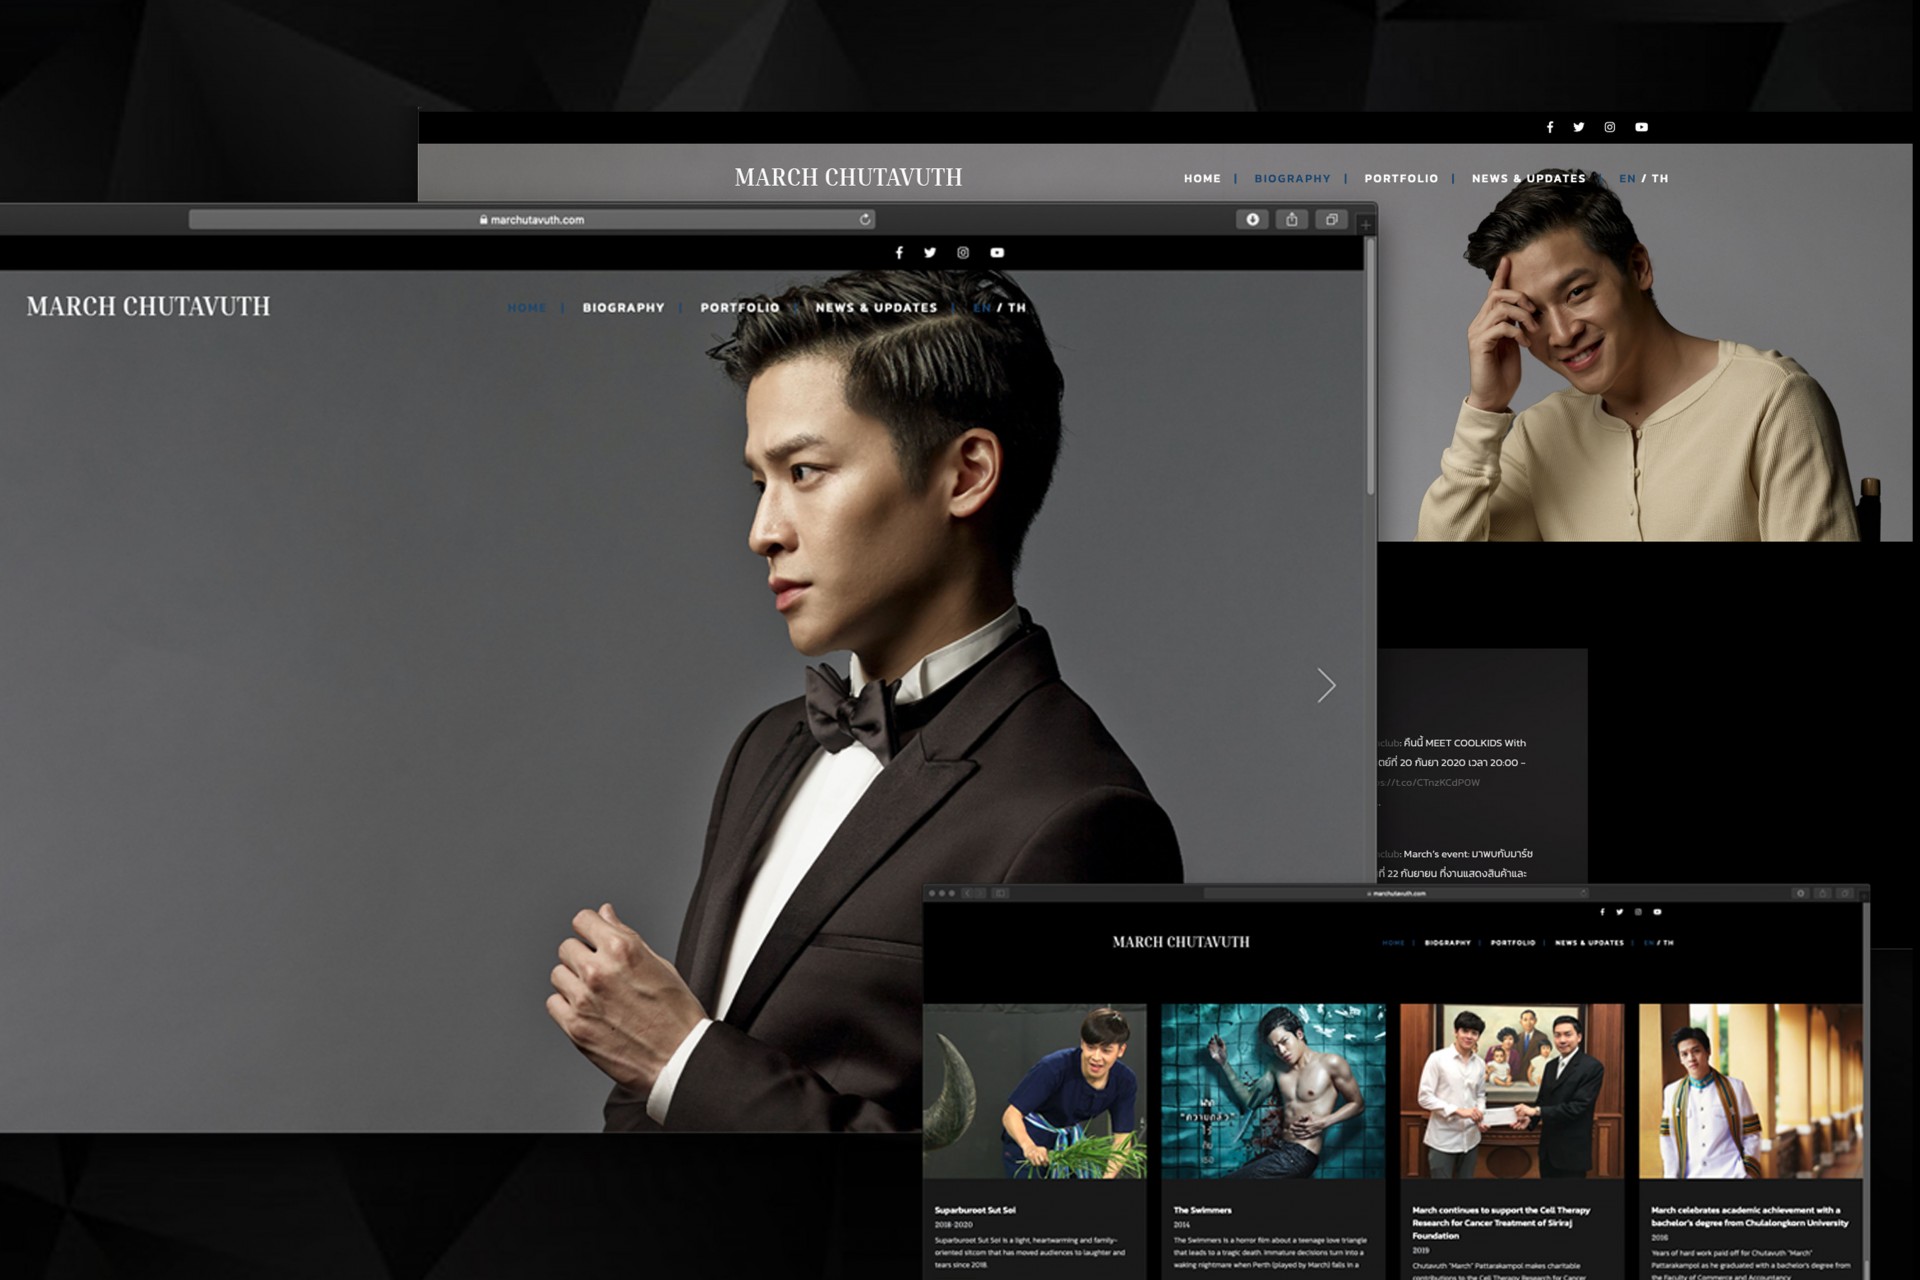Open the NEWS & UPDATES page link
1920x1280 pixels.
876,308
